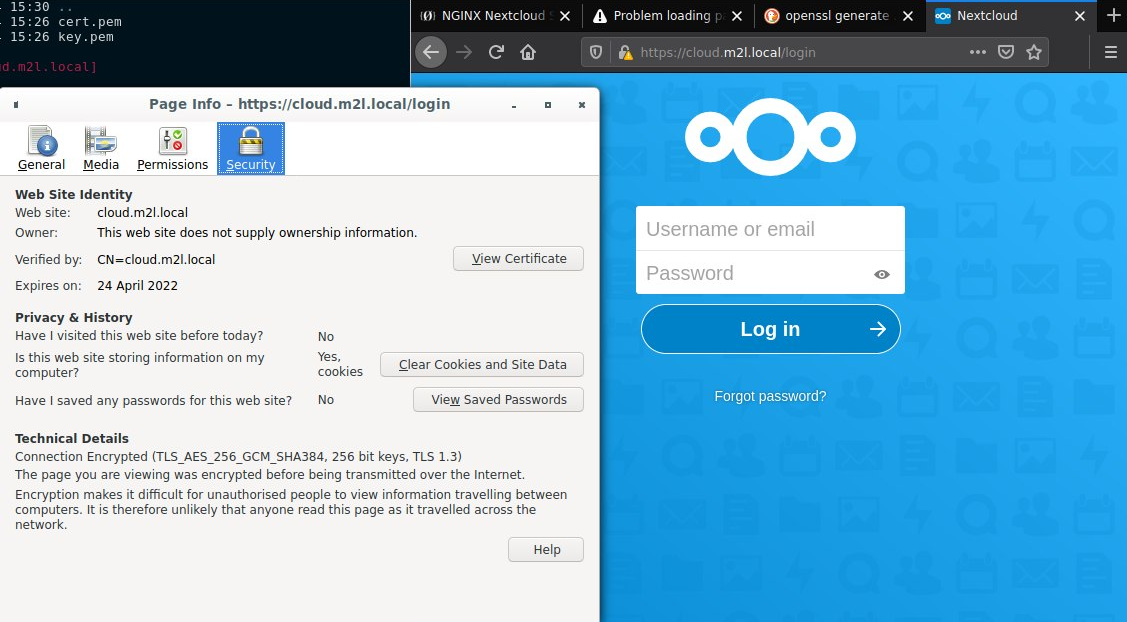Reload the current page
Viewport: 1127px width, 622px height.
[x=496, y=52]
